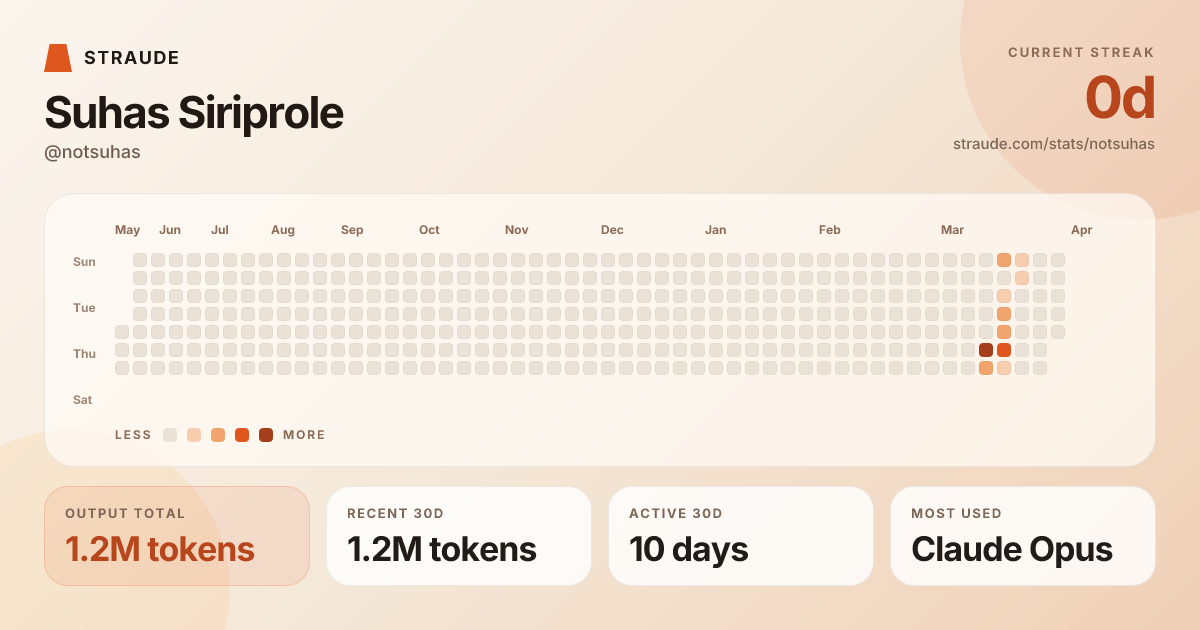Click the Active 30D days card
Image resolution: width=1200 pixels, height=630 pixels.
point(741,536)
